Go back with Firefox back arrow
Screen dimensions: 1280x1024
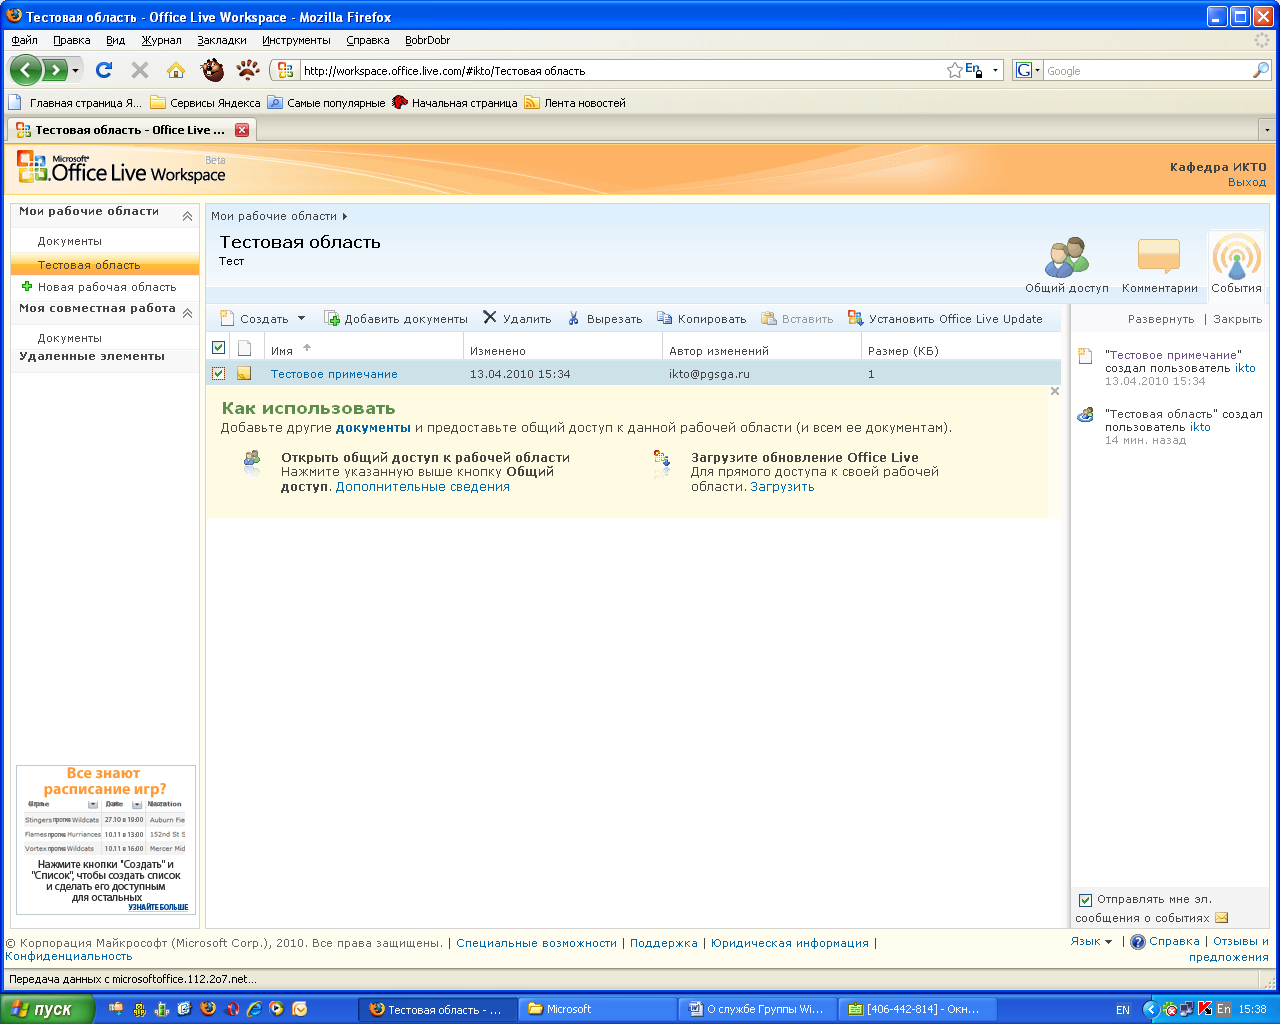[x=26, y=70]
